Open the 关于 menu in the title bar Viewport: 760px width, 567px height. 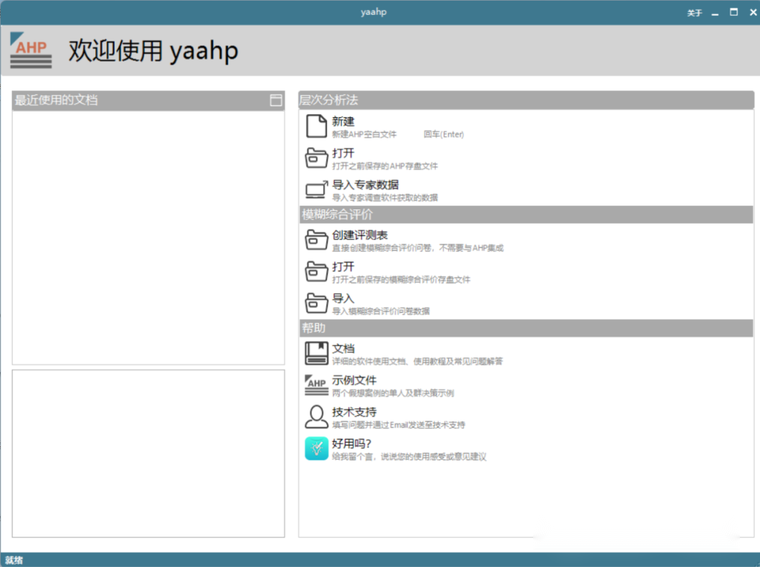694,13
